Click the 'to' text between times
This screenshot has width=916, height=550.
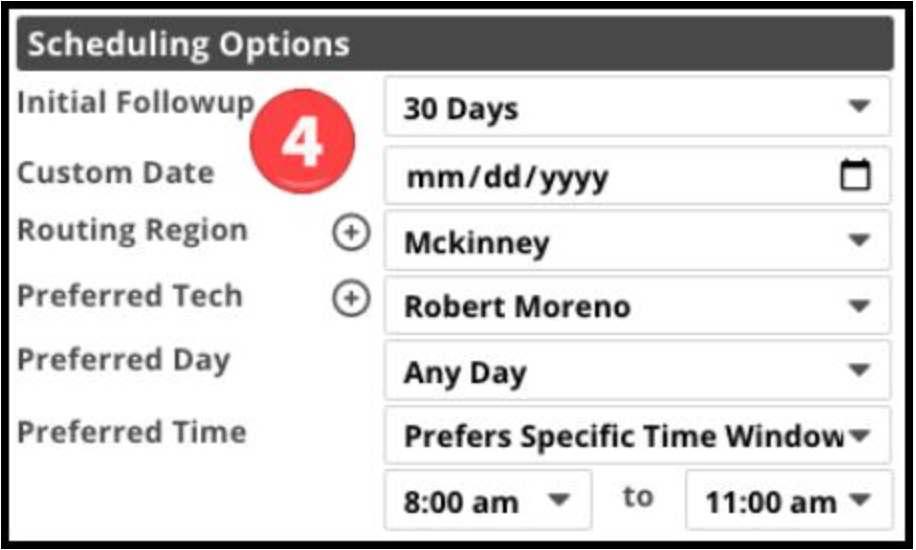[638, 497]
